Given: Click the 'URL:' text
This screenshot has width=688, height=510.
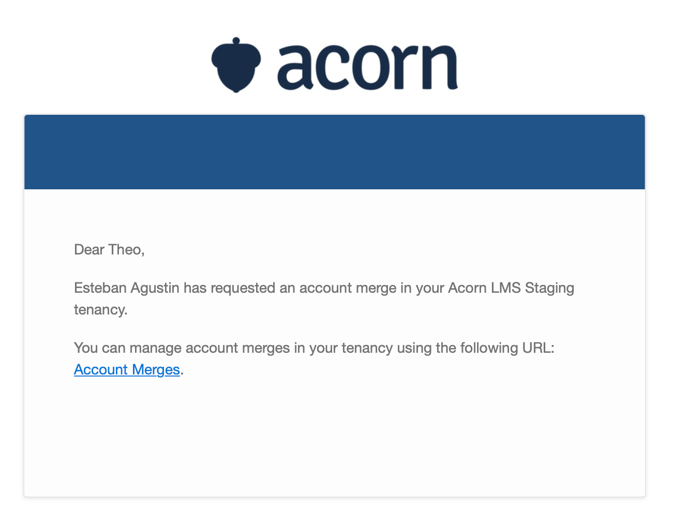Looking at the screenshot, I should [538, 348].
